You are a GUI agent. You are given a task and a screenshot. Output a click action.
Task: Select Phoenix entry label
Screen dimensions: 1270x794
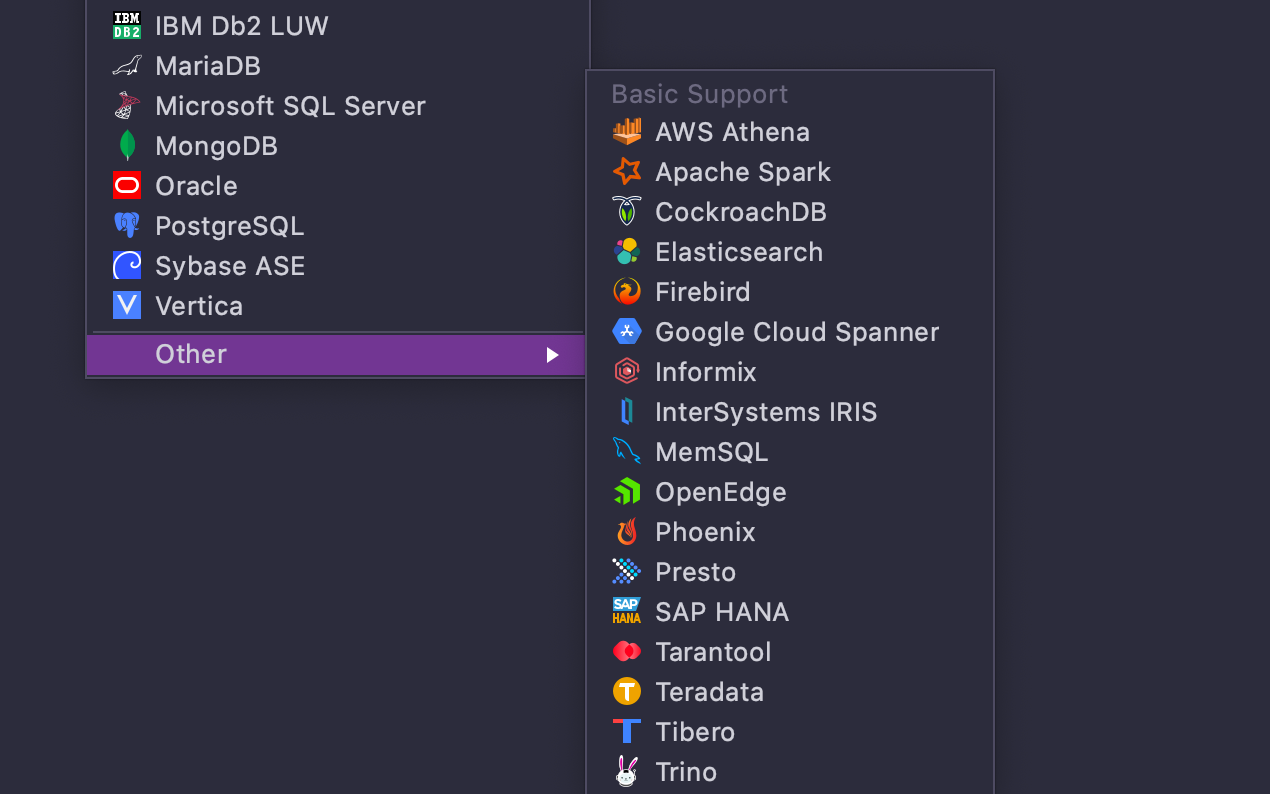(705, 532)
